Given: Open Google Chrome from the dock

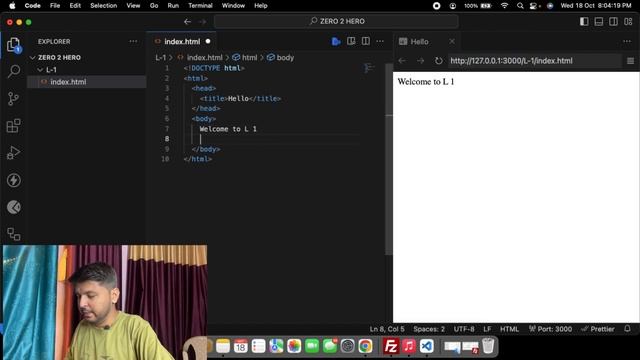Looking at the screenshot, I should [365, 346].
